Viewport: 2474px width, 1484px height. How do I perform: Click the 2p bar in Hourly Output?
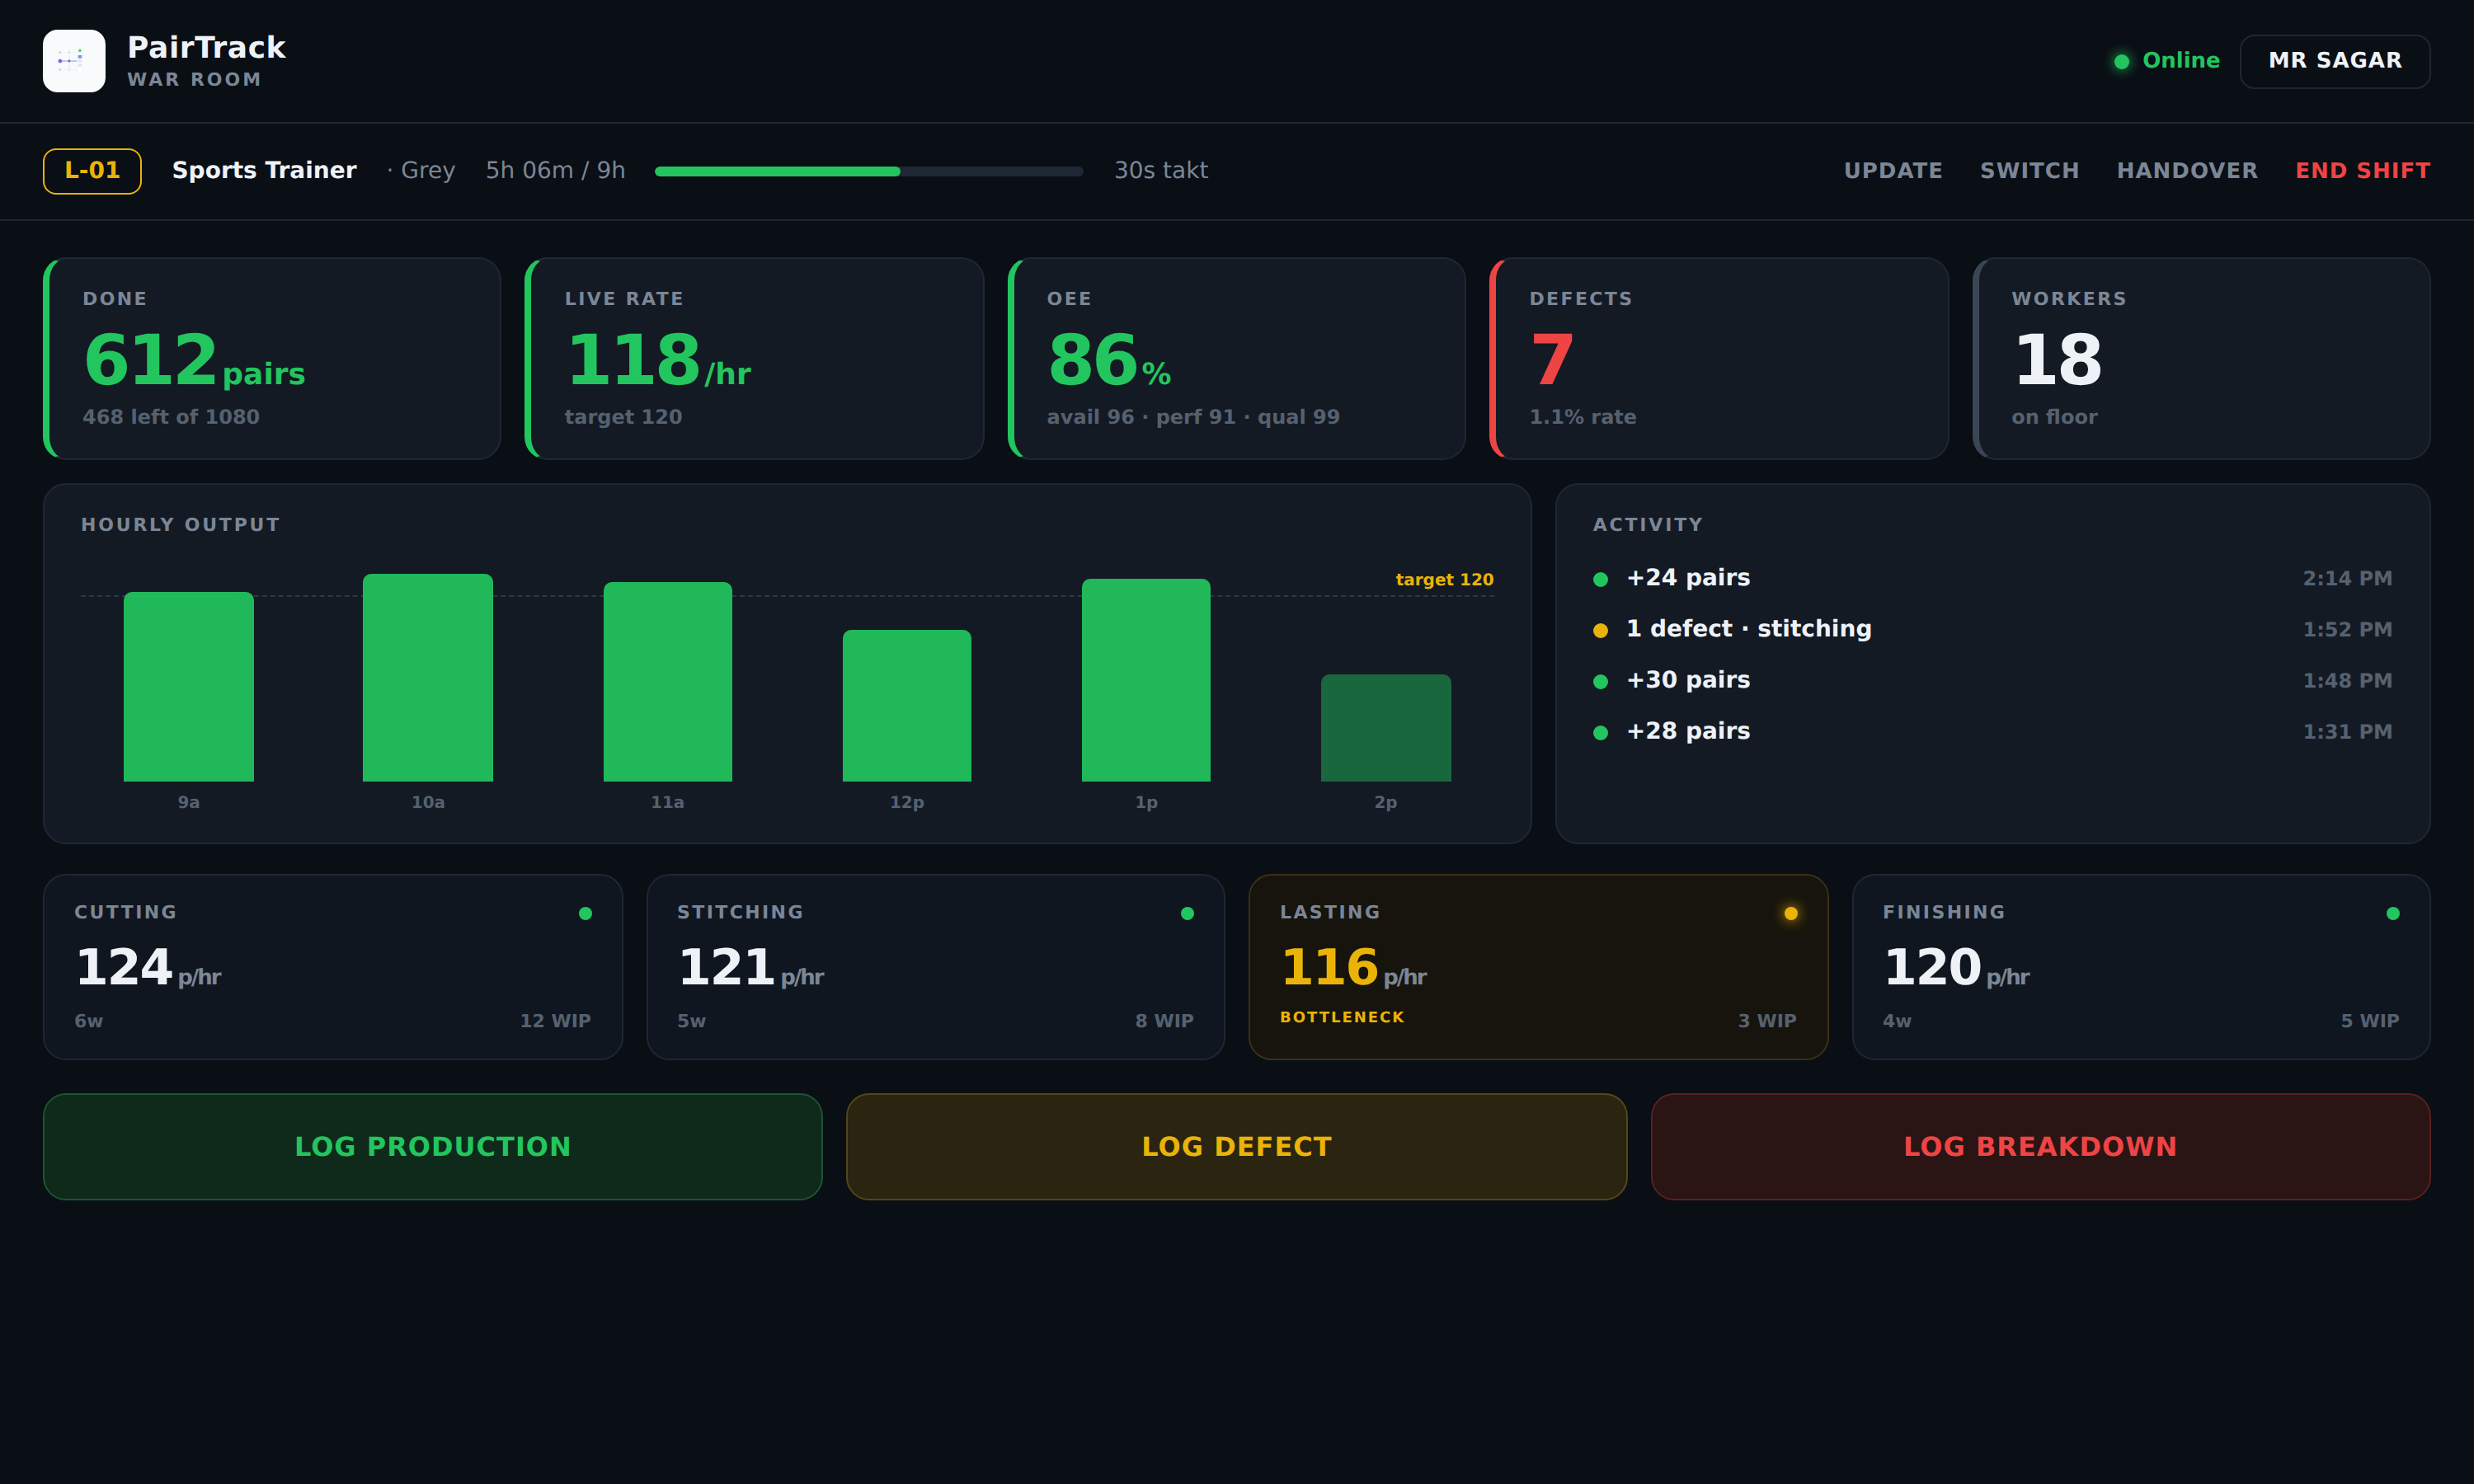(1385, 728)
